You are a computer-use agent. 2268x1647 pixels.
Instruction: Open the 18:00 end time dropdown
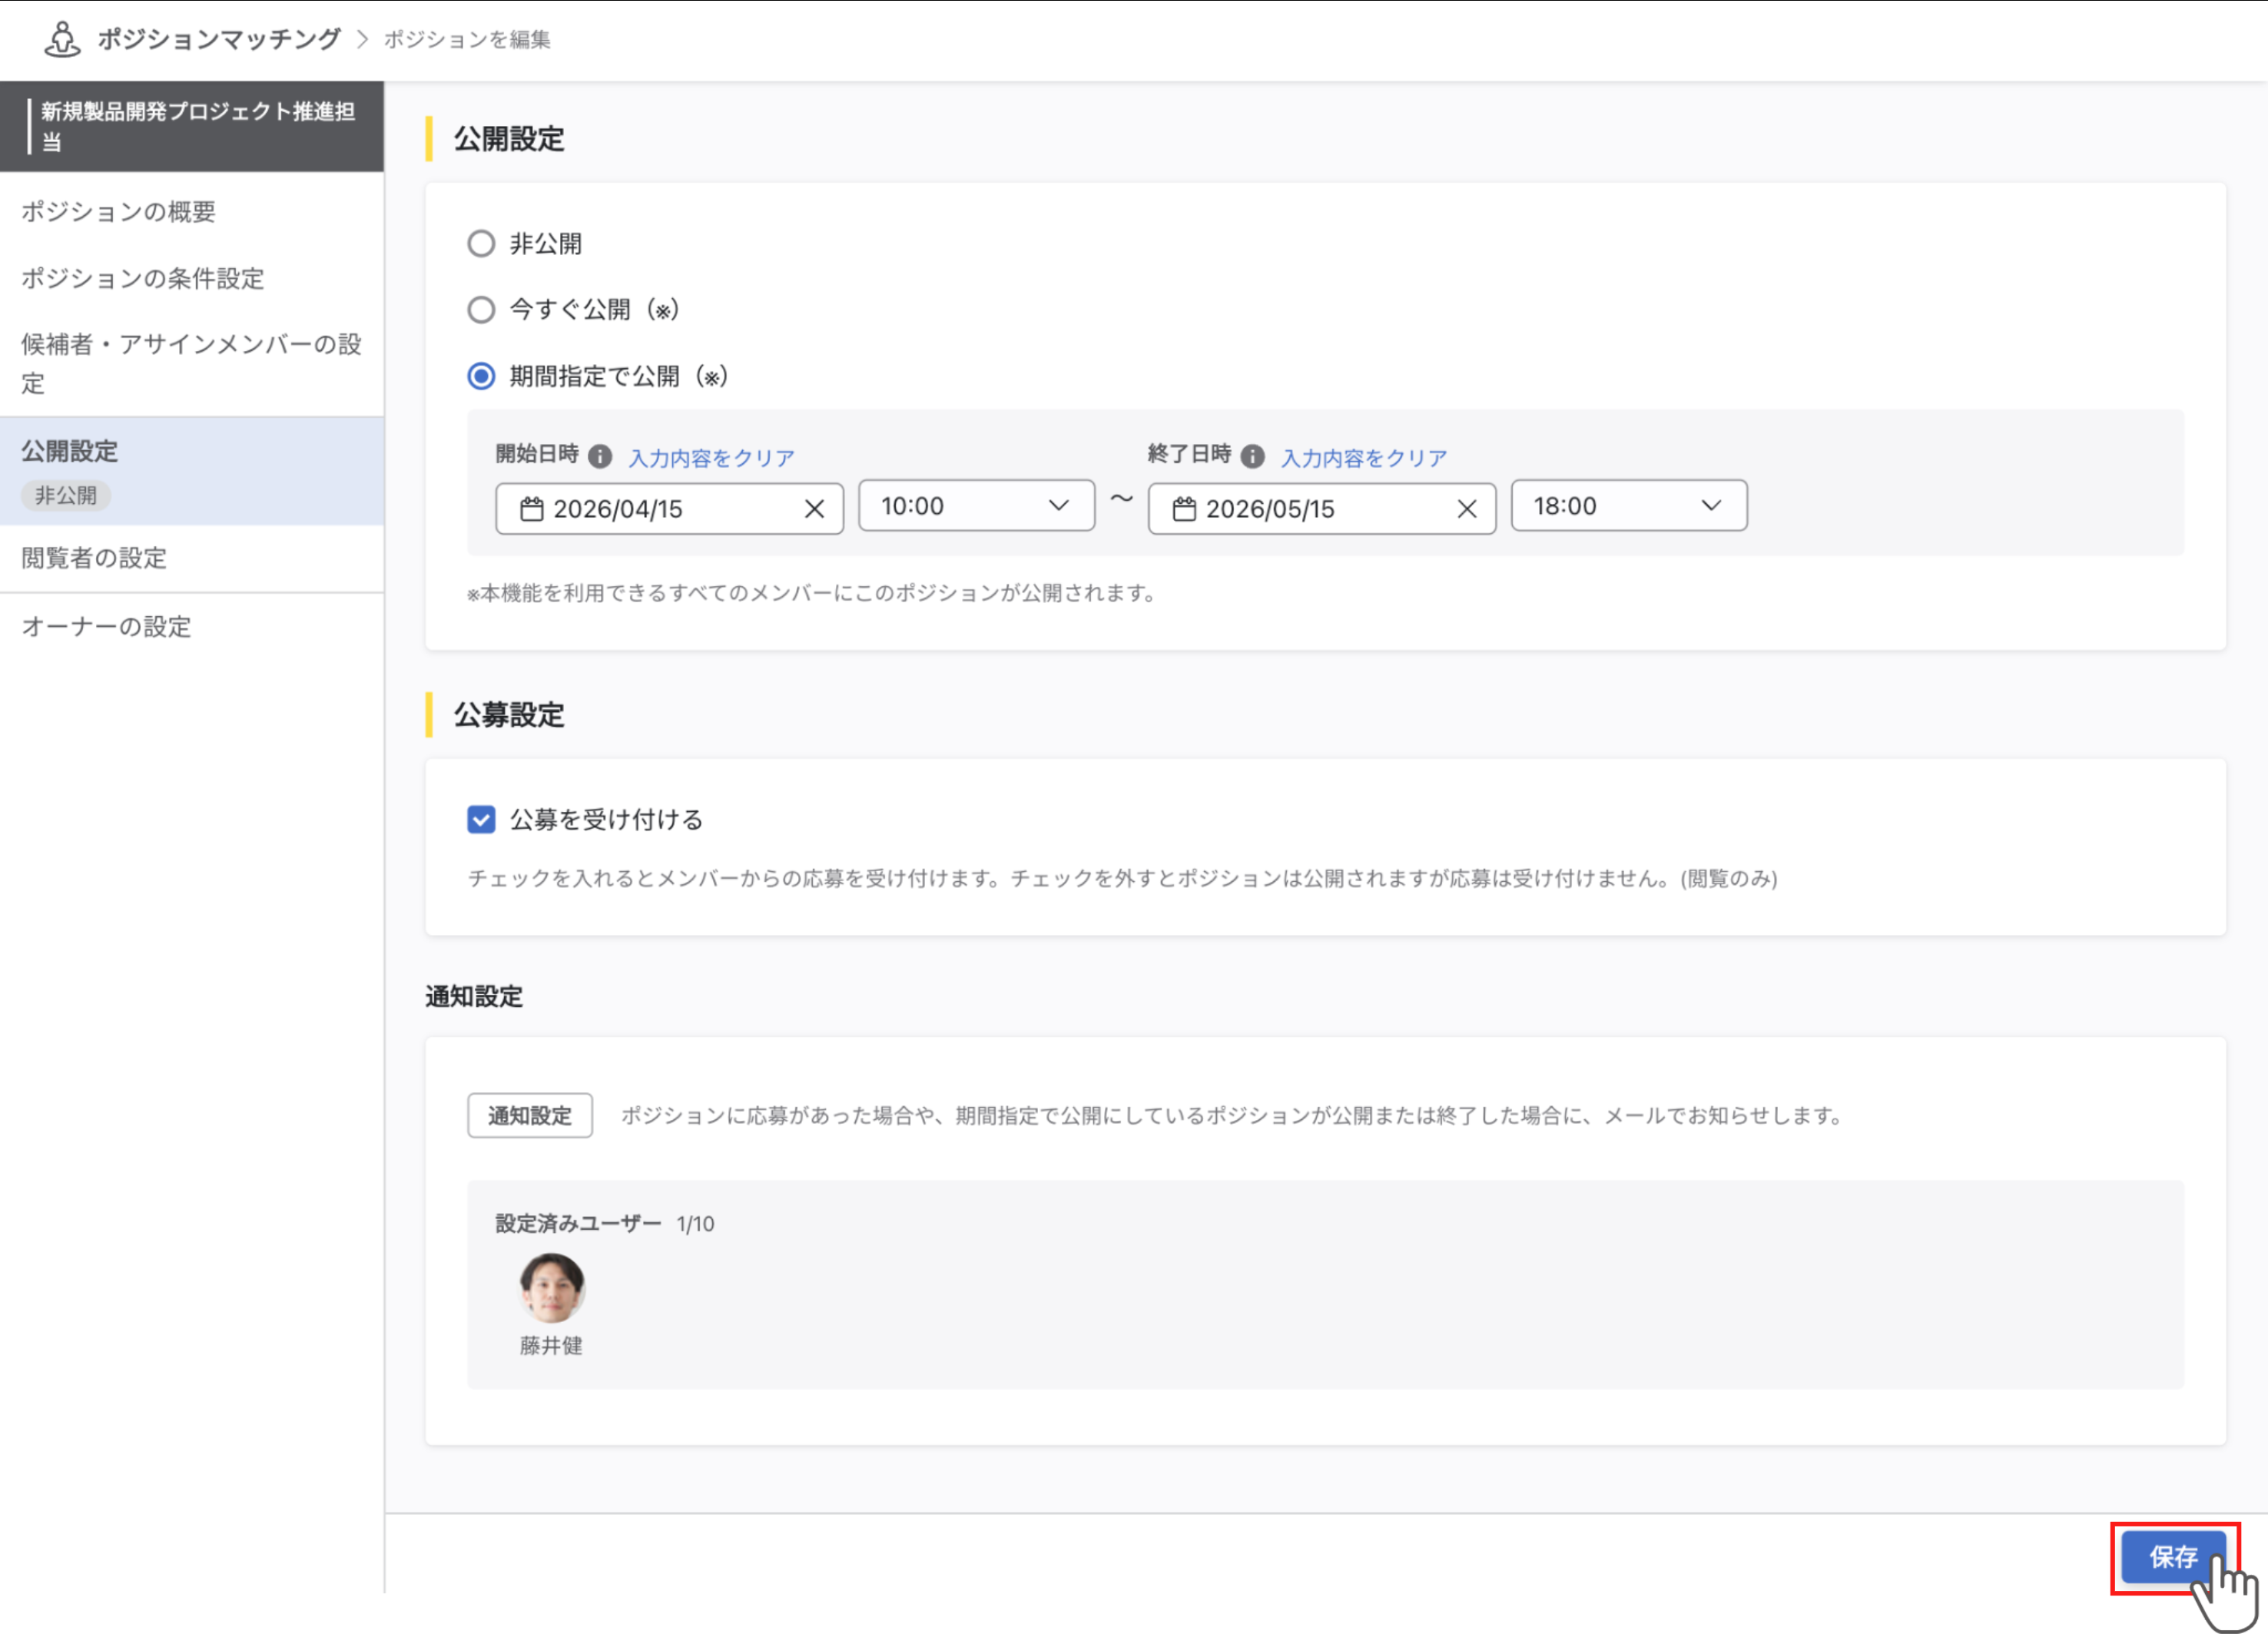[x=1628, y=506]
